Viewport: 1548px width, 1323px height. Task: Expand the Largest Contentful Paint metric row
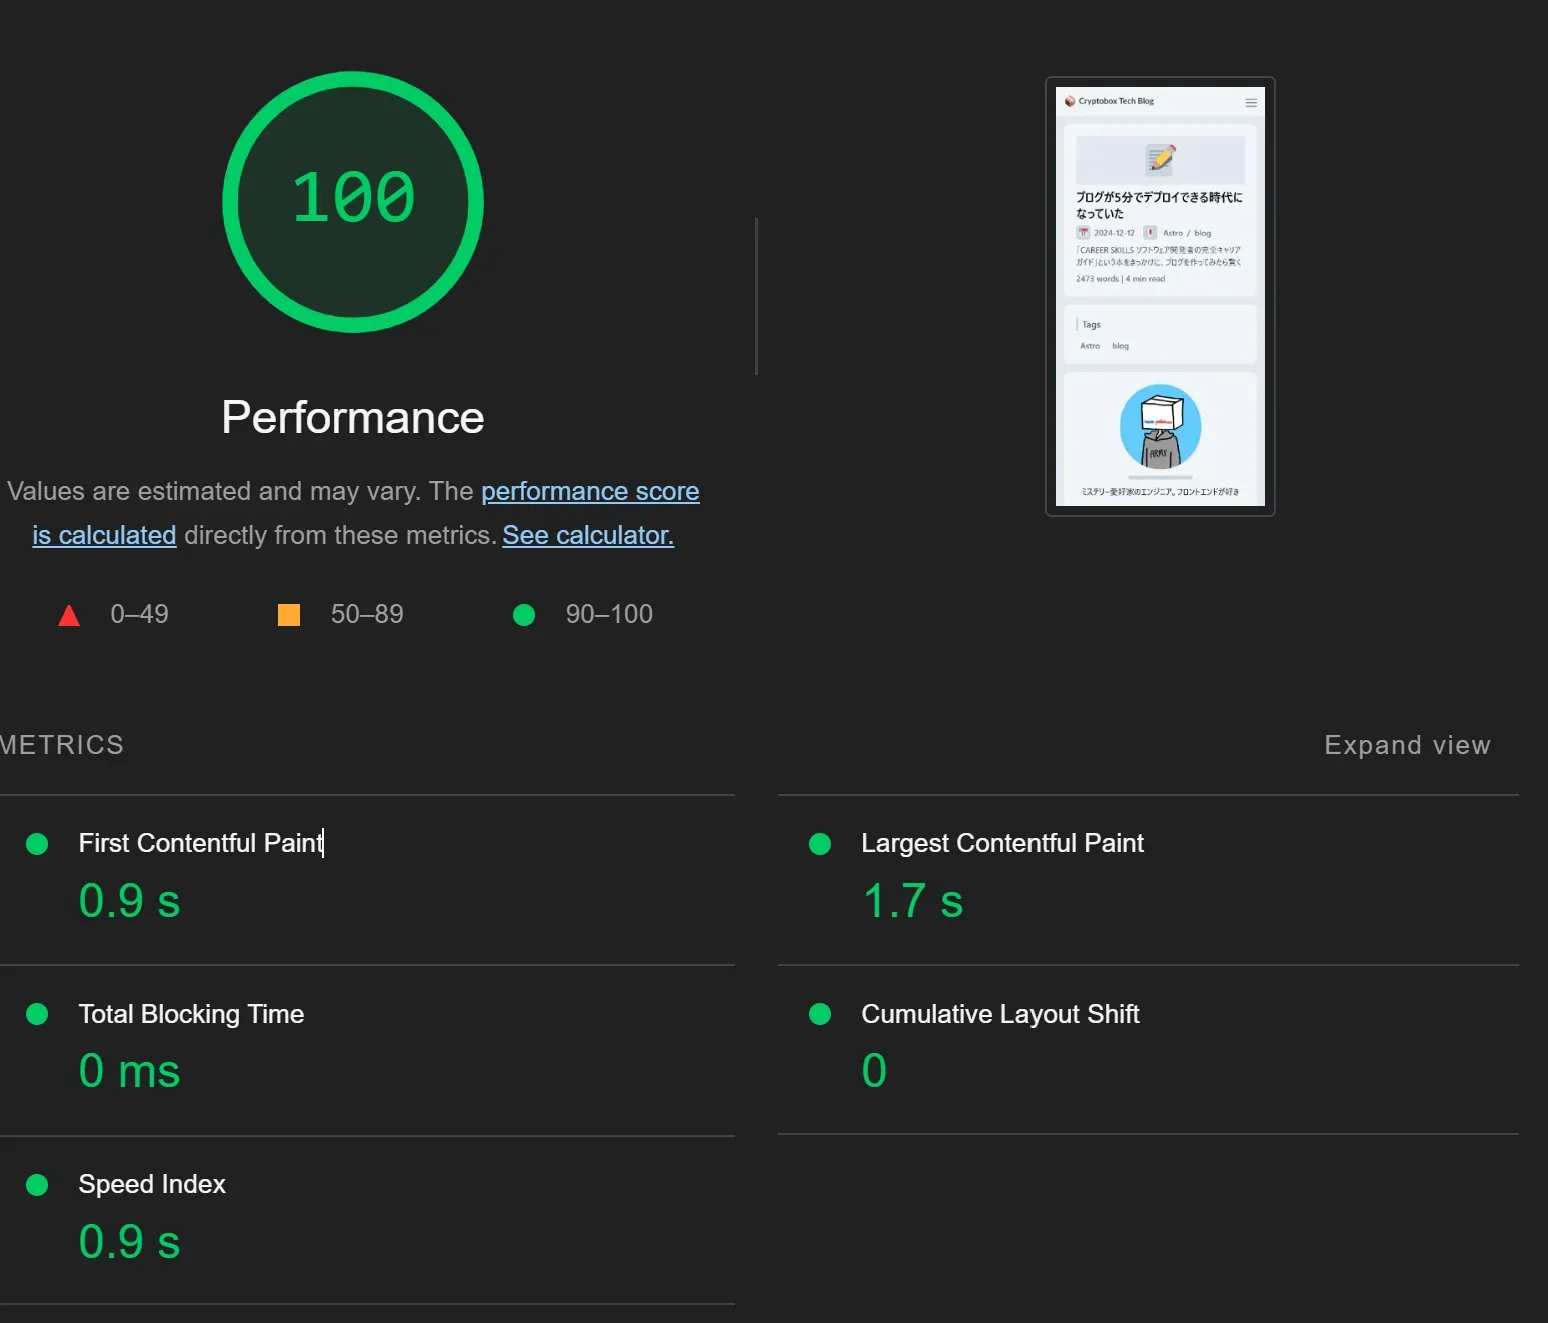pos(1002,843)
